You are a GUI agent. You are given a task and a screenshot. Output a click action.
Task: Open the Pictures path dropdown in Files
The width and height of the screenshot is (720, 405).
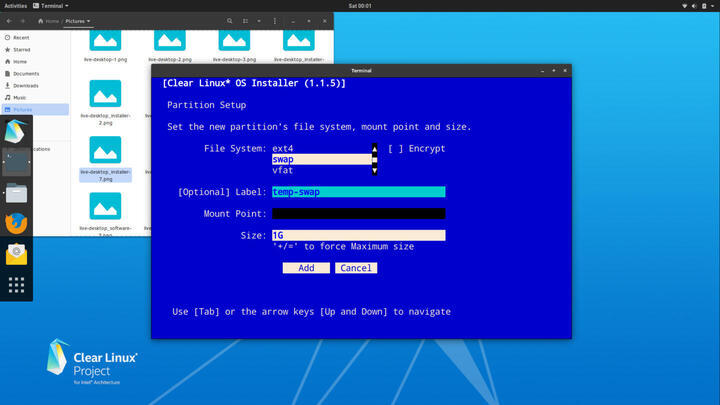78,21
